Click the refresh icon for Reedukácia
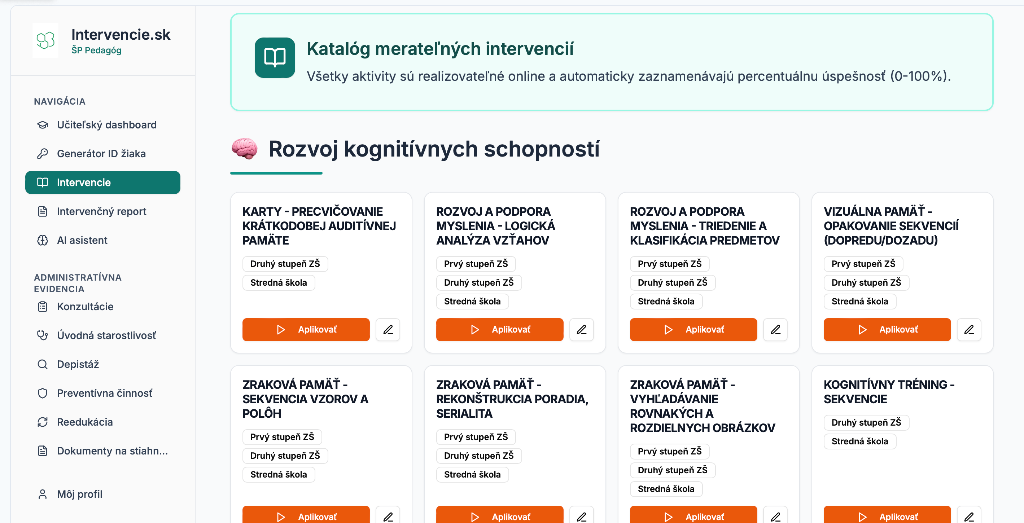The width and height of the screenshot is (1024, 523). (42, 422)
